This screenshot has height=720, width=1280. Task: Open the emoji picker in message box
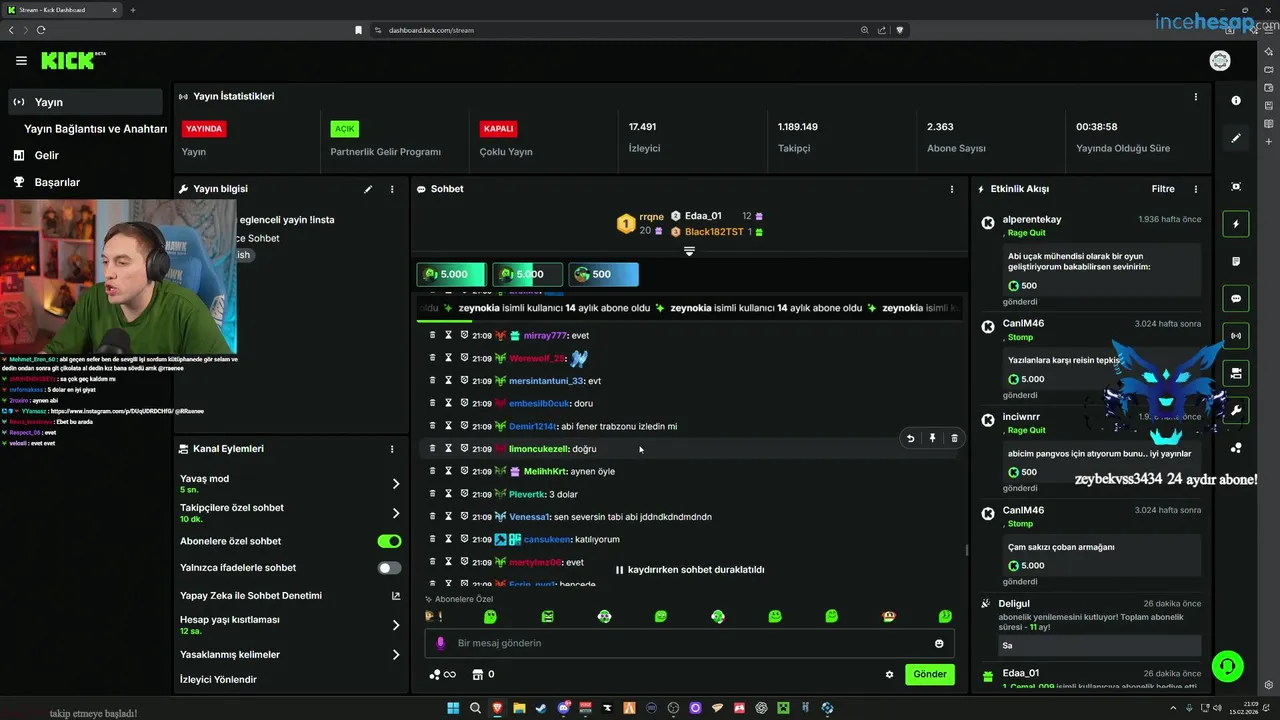point(939,643)
